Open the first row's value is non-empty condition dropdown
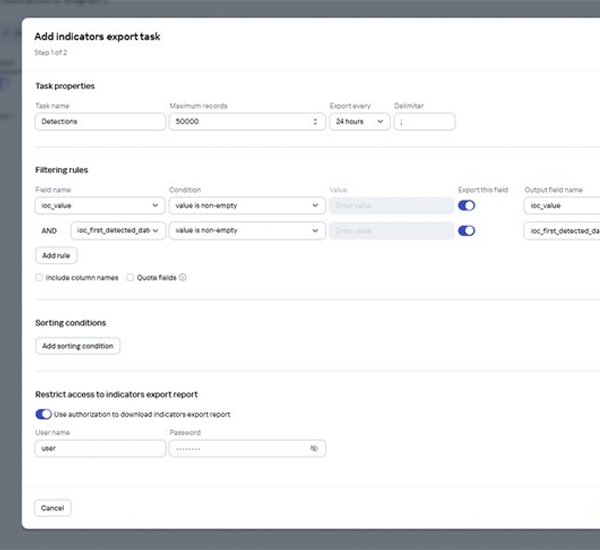The image size is (600, 550). coord(247,206)
